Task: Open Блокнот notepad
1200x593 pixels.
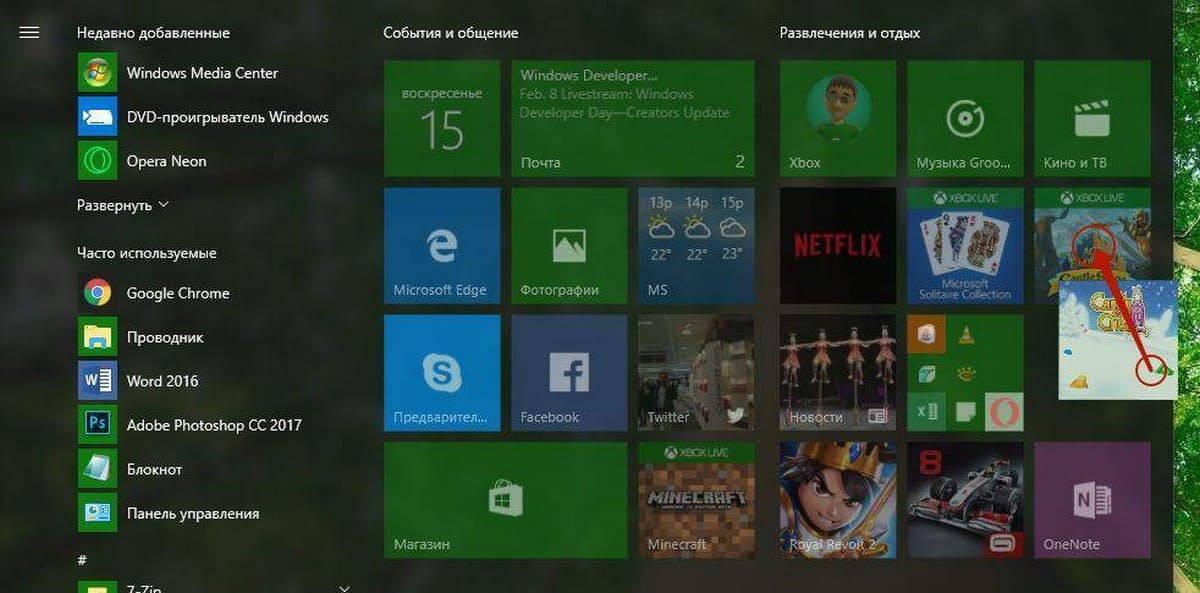Action: tap(130, 469)
